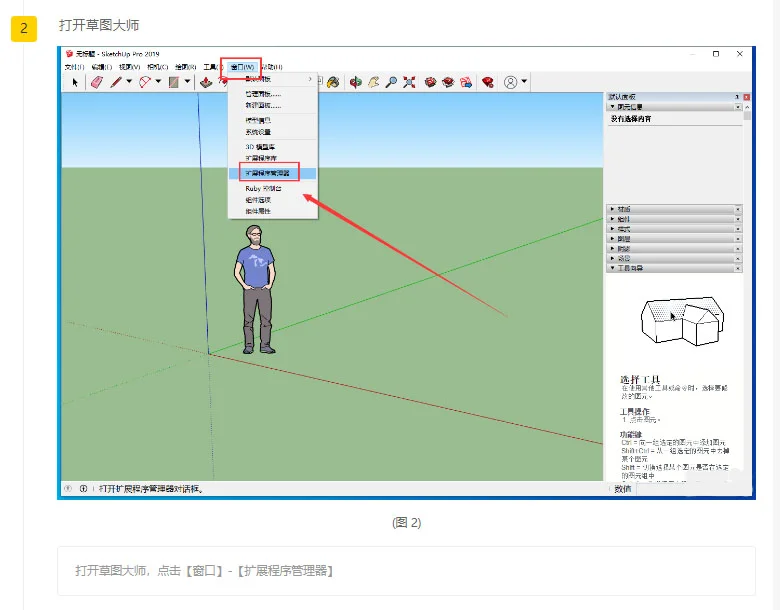Image resolution: width=780 pixels, height=610 pixels.
Task: Open Extension Warehouse toolbar icon
Action: click(x=448, y=82)
